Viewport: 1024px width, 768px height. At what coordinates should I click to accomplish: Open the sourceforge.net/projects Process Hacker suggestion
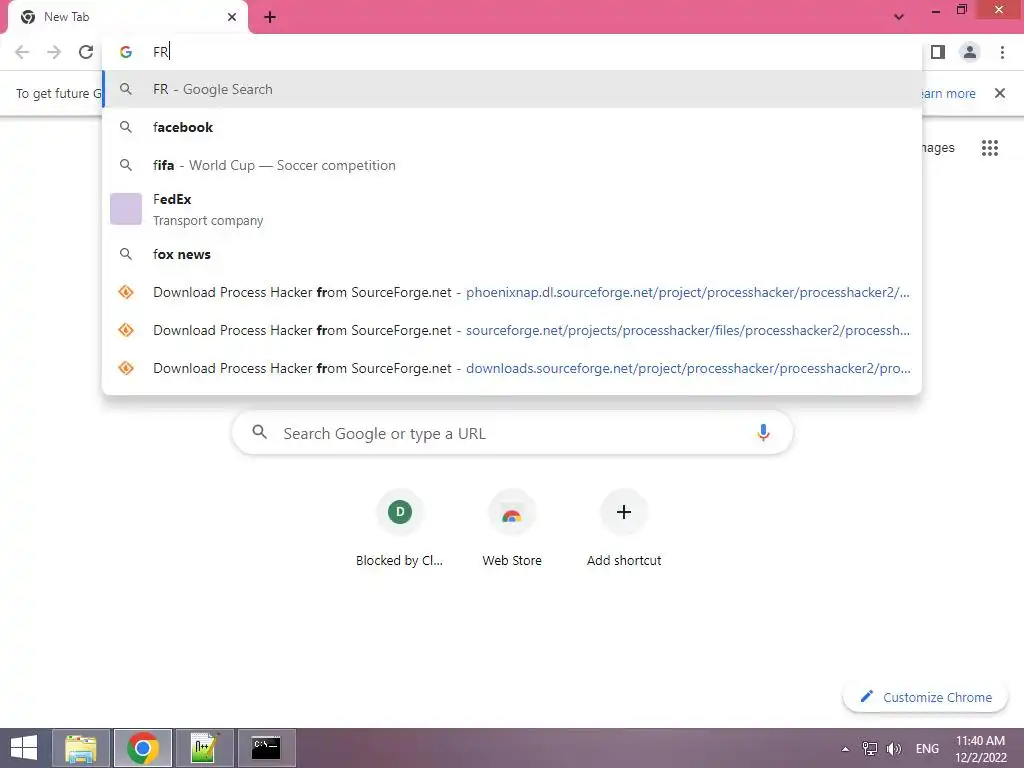(x=512, y=330)
